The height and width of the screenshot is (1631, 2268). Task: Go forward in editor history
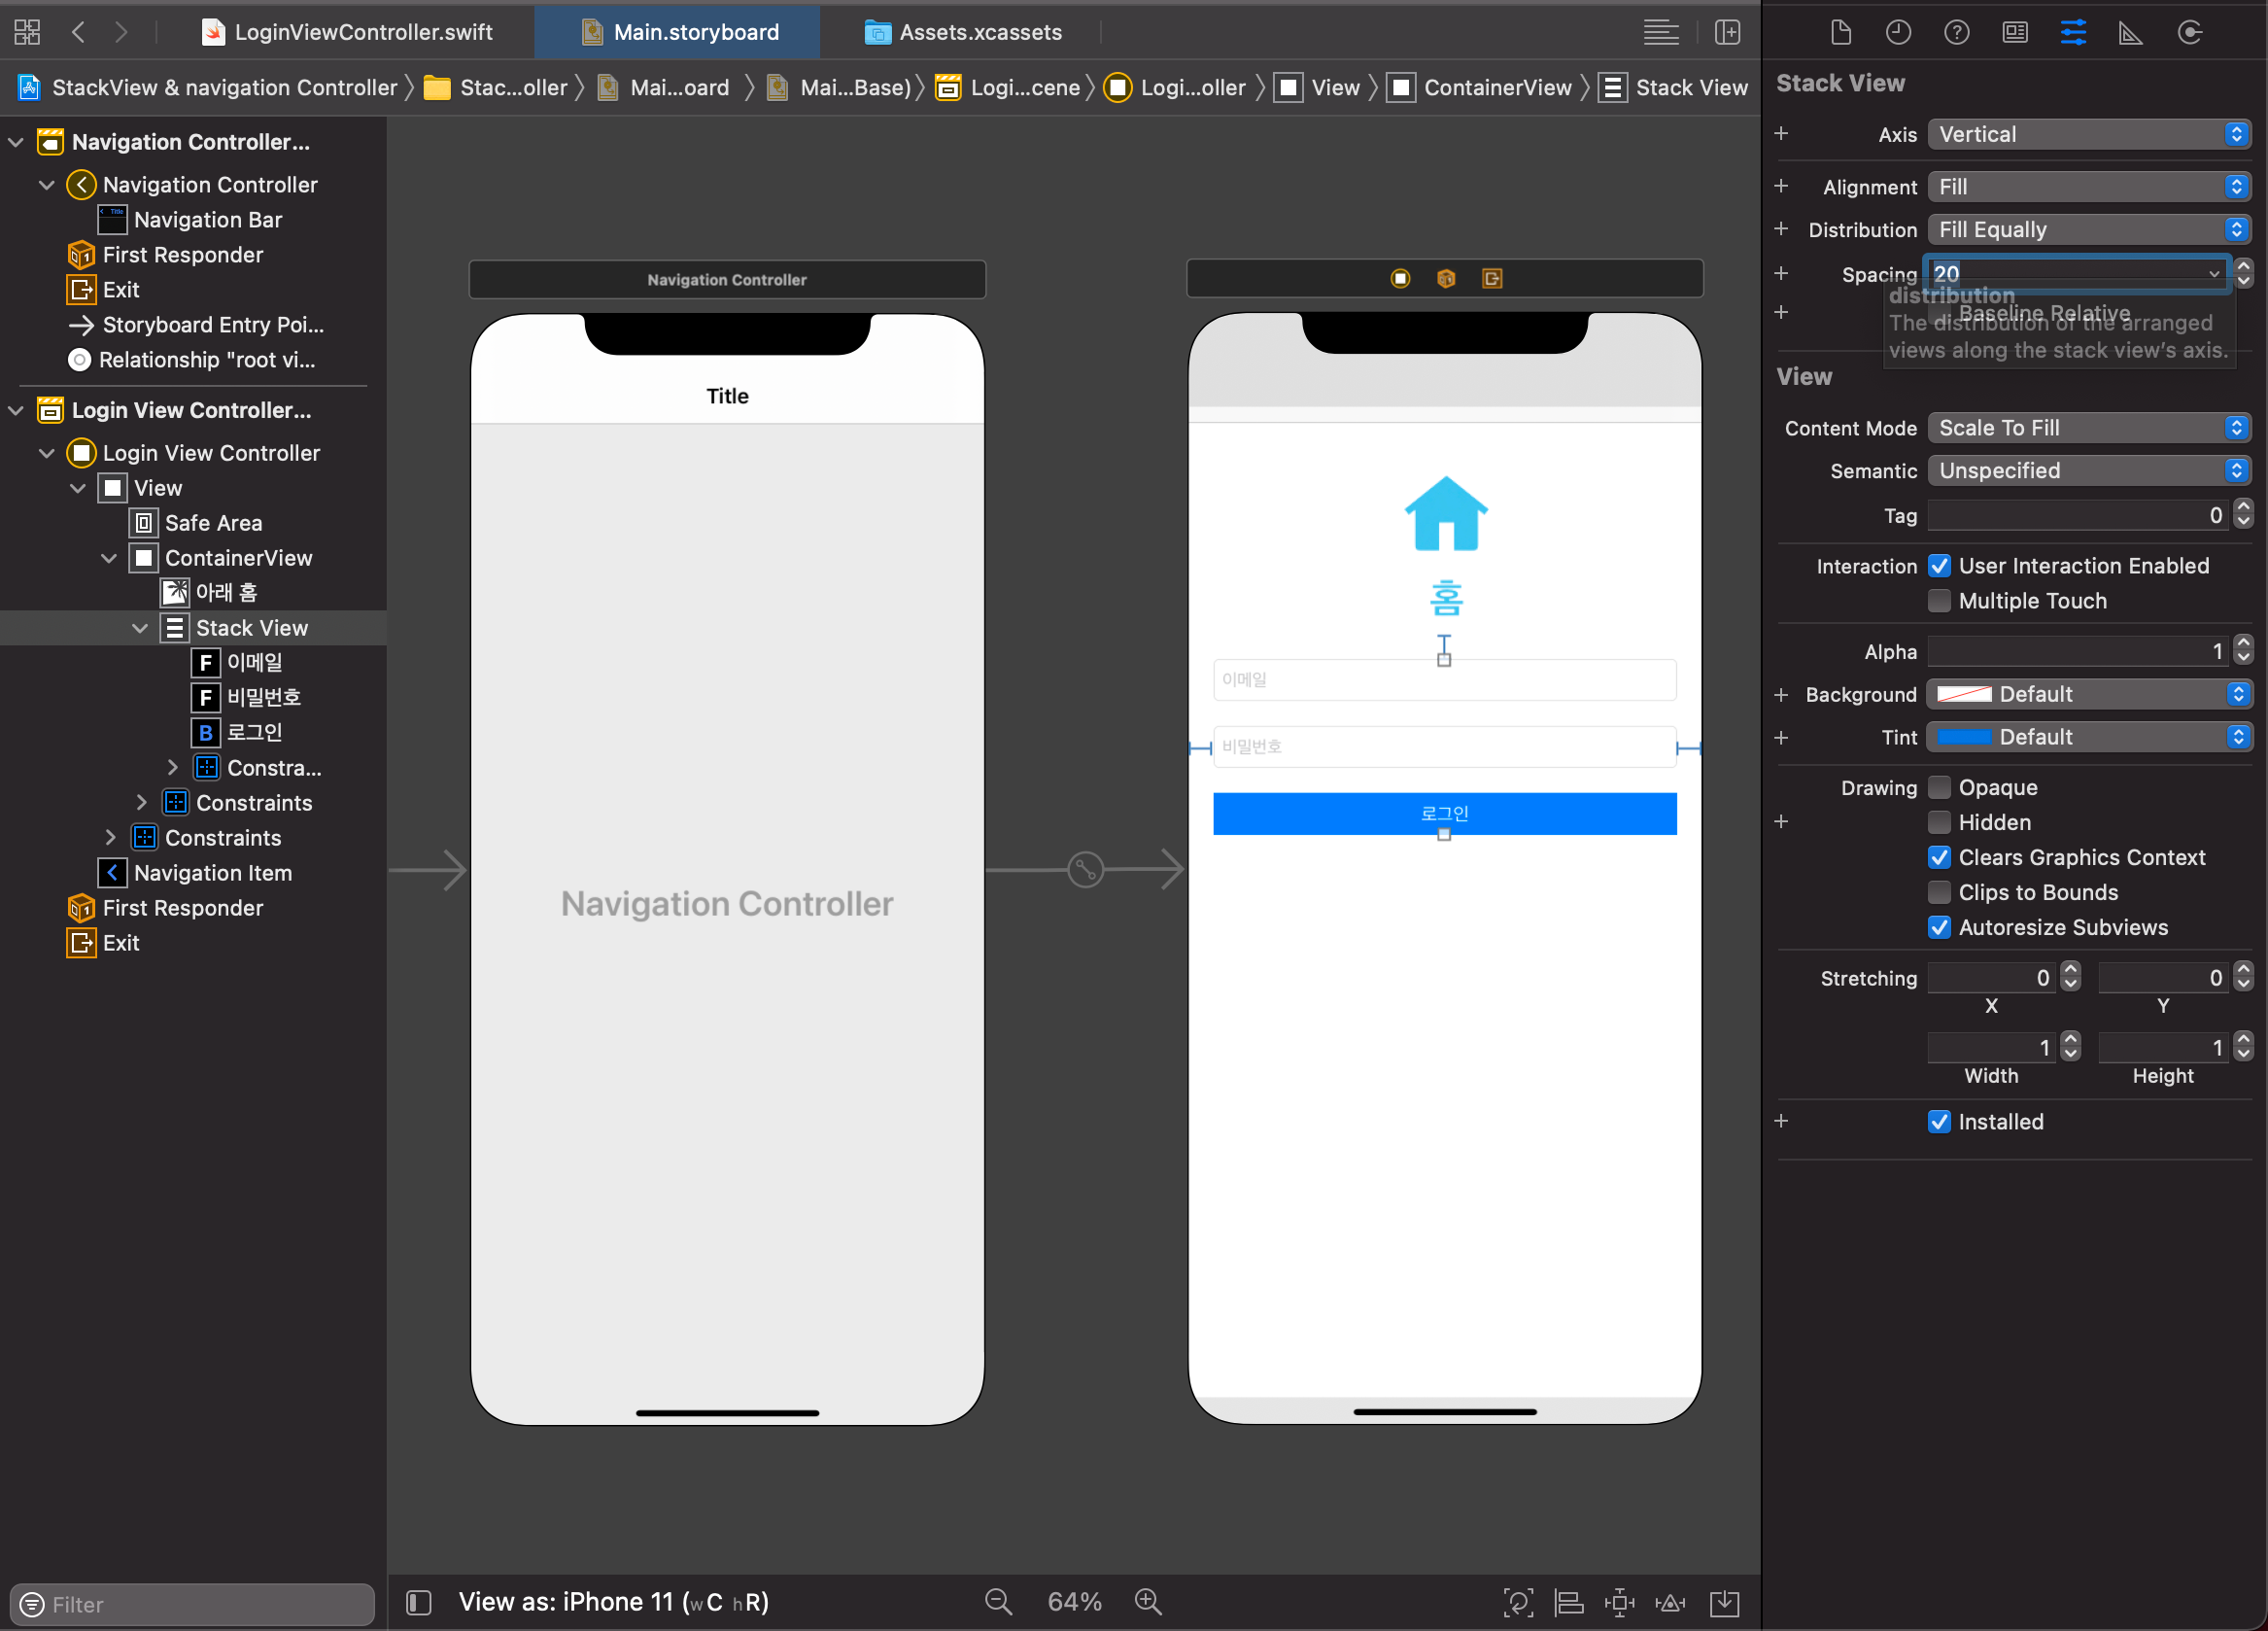pyautogui.click(x=121, y=32)
